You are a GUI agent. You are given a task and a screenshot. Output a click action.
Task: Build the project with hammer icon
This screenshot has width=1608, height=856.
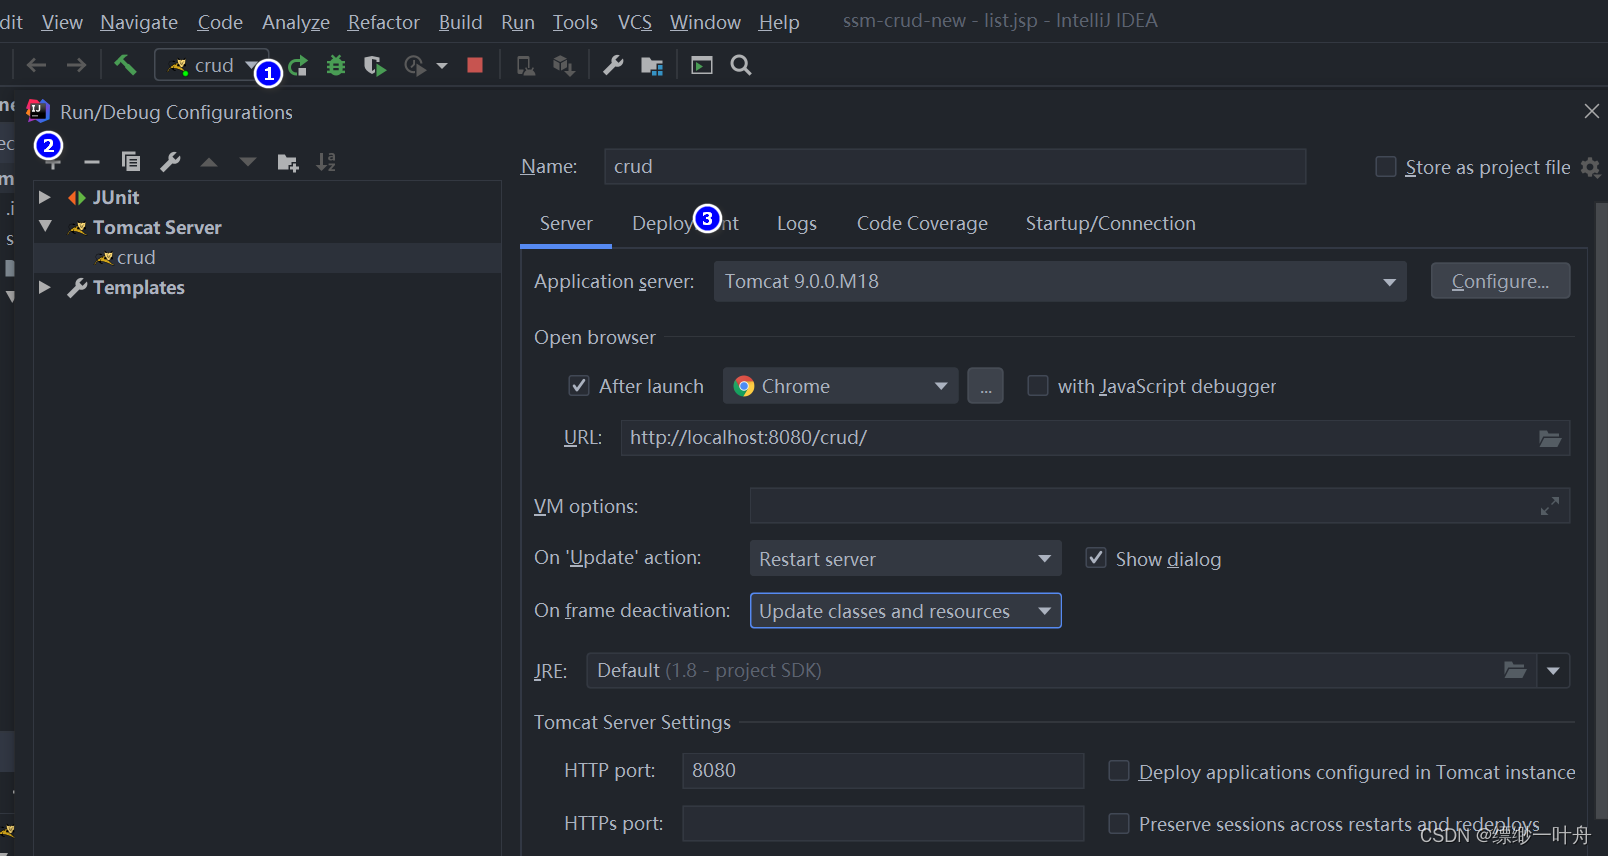[x=125, y=65]
